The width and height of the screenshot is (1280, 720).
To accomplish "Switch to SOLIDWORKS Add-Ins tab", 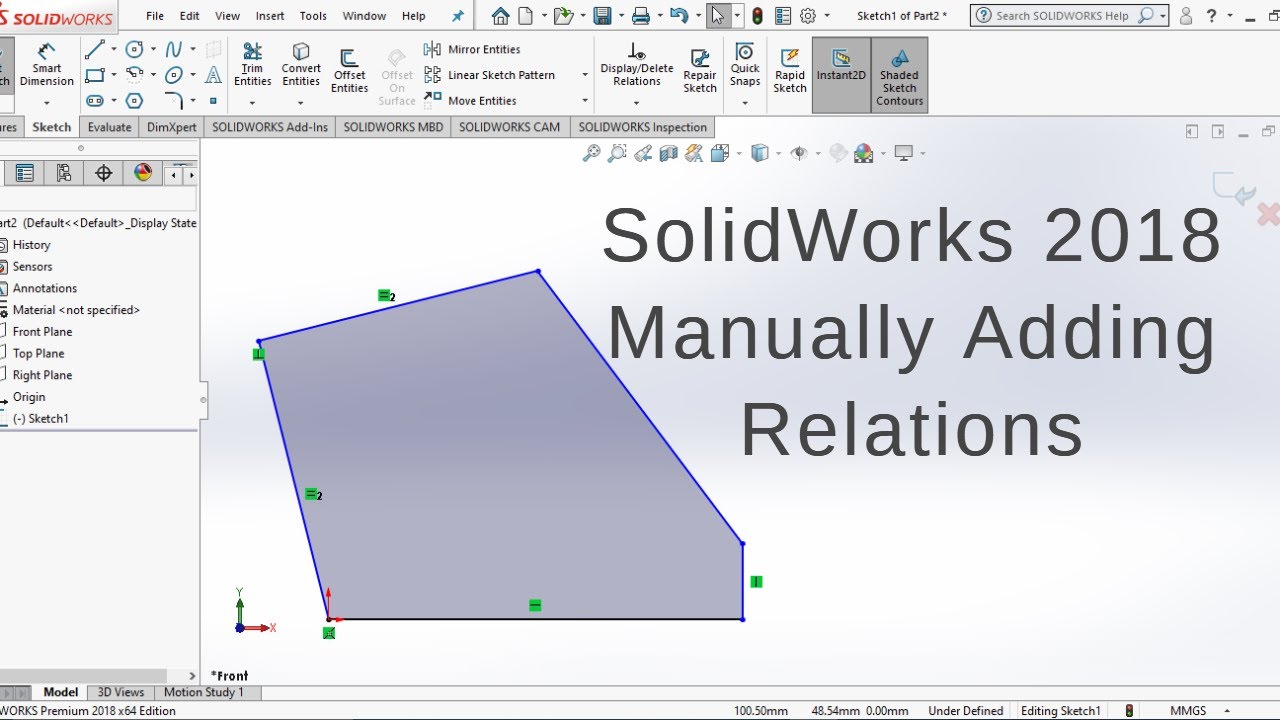I will [x=270, y=127].
